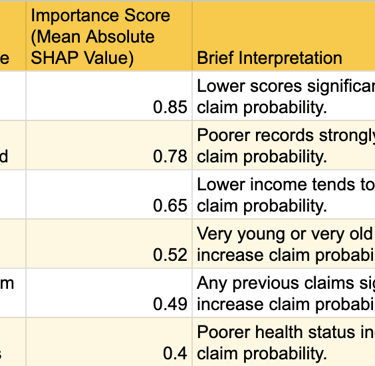Click the 'Lower income tends to' cell

click(x=284, y=195)
